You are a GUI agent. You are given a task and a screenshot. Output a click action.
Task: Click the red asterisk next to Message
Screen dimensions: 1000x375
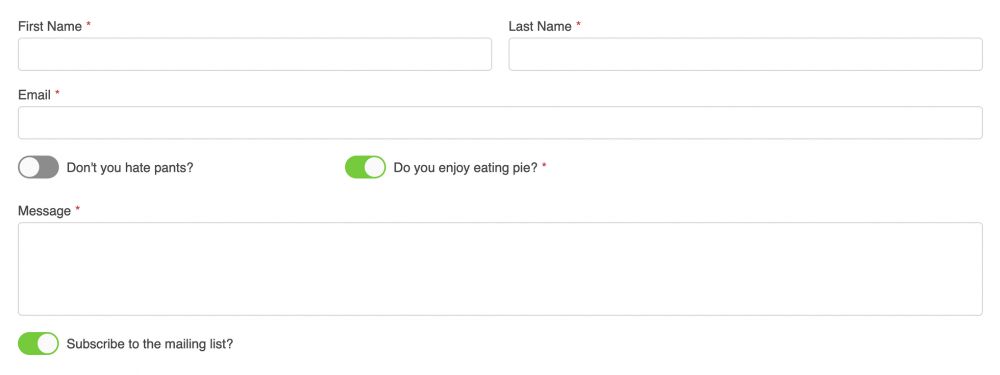(x=78, y=209)
